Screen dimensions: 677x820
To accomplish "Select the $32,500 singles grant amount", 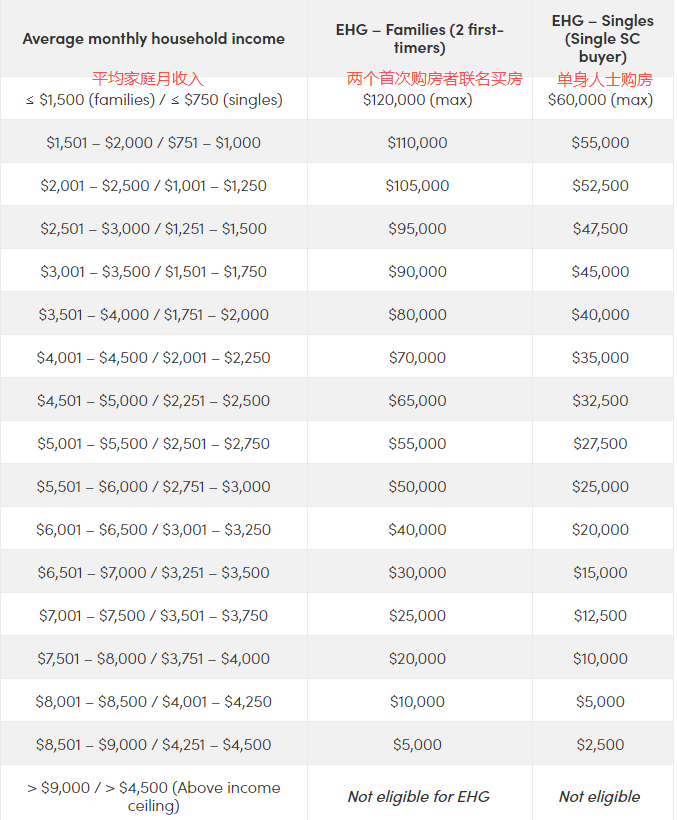I will [600, 401].
